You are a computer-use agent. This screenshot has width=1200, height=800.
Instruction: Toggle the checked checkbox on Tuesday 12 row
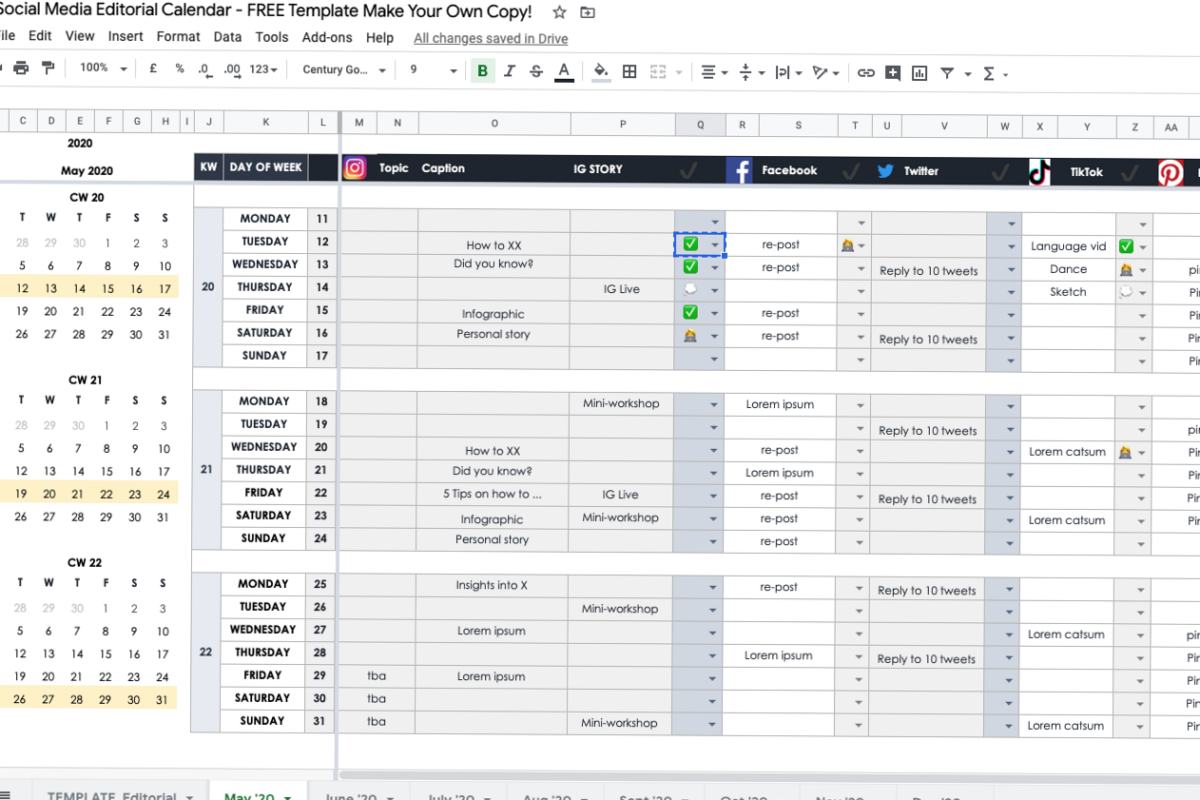pyautogui.click(x=691, y=244)
